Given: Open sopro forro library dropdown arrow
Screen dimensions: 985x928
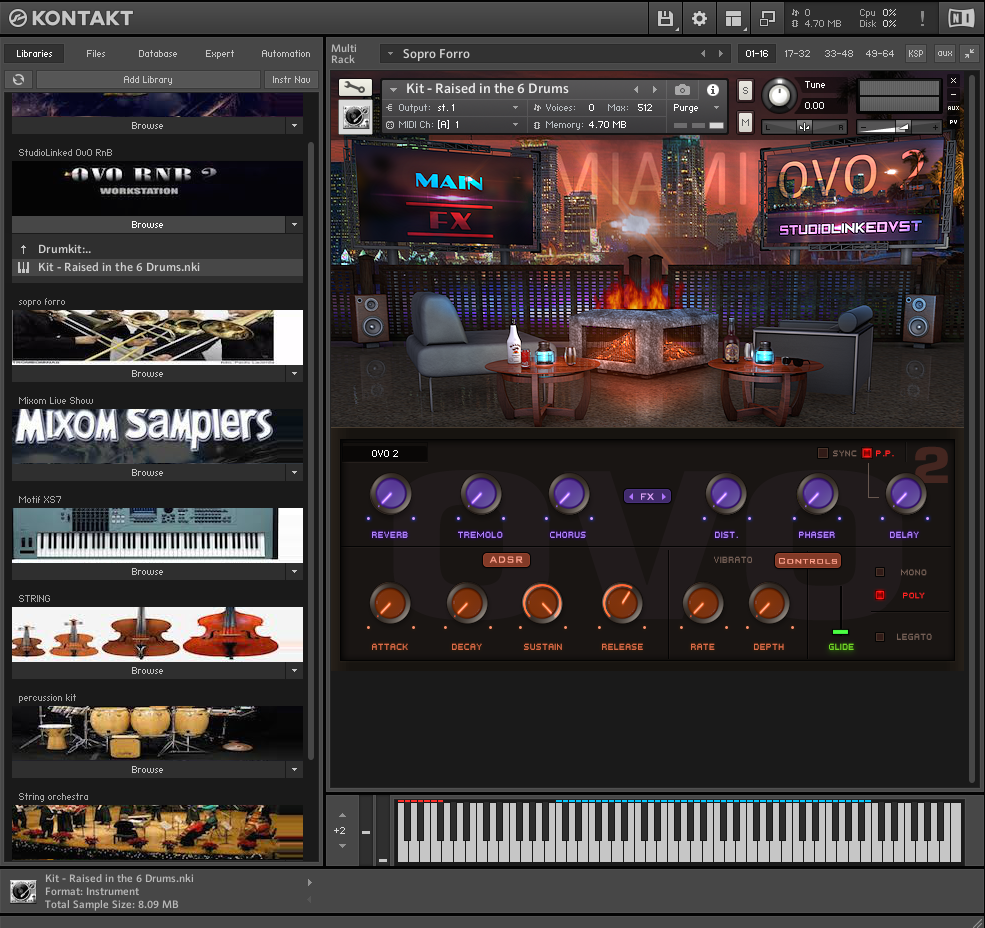Looking at the screenshot, I should (x=295, y=373).
